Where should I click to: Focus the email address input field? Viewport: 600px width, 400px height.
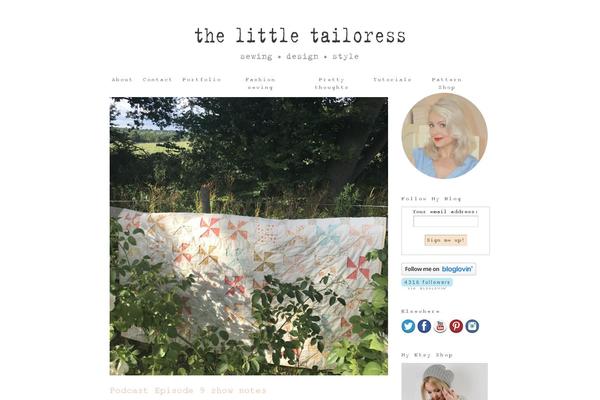pyautogui.click(x=445, y=221)
